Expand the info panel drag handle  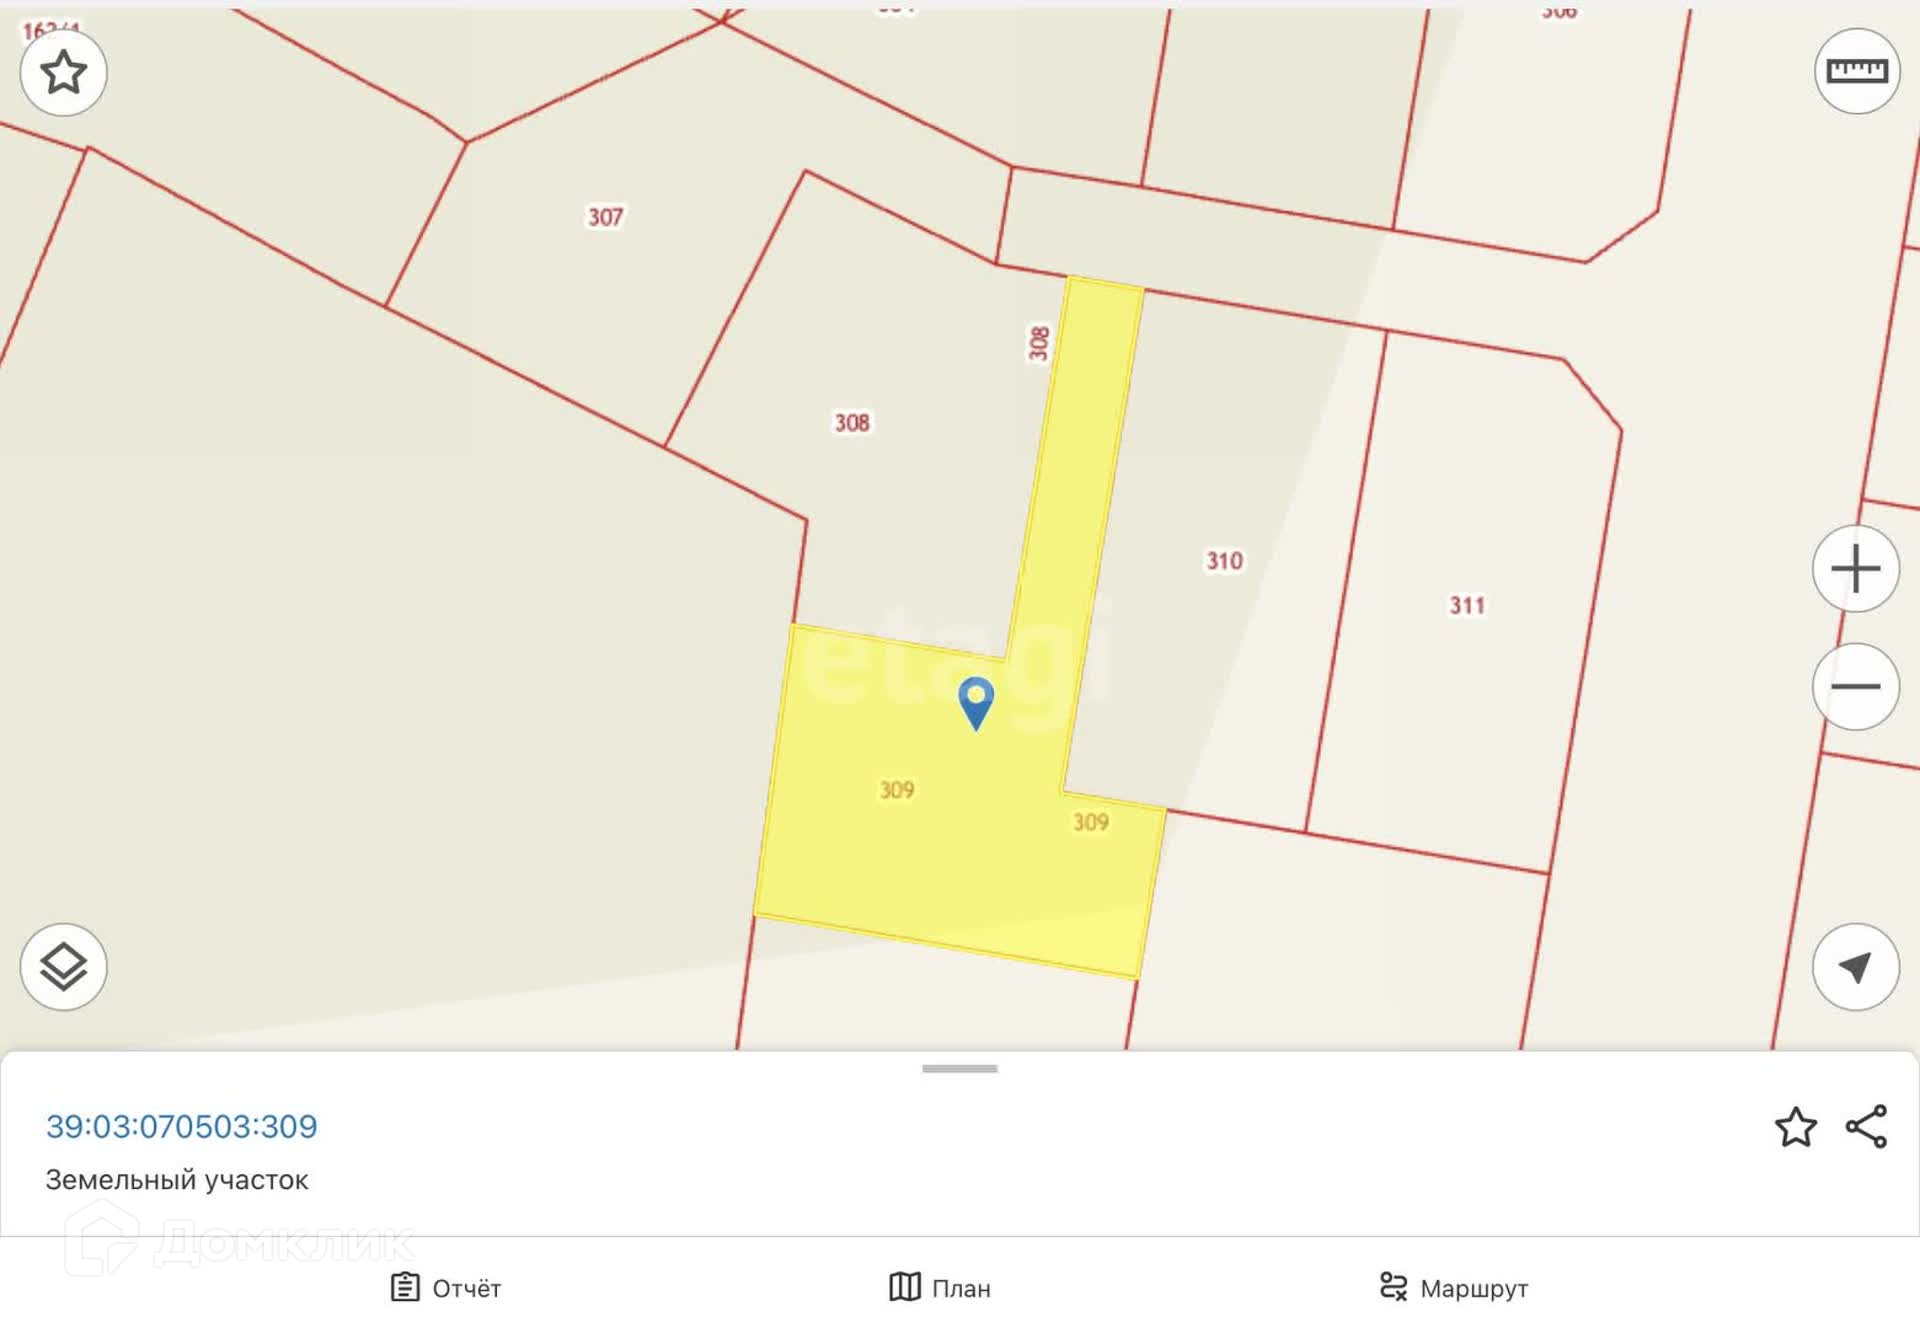click(960, 1069)
